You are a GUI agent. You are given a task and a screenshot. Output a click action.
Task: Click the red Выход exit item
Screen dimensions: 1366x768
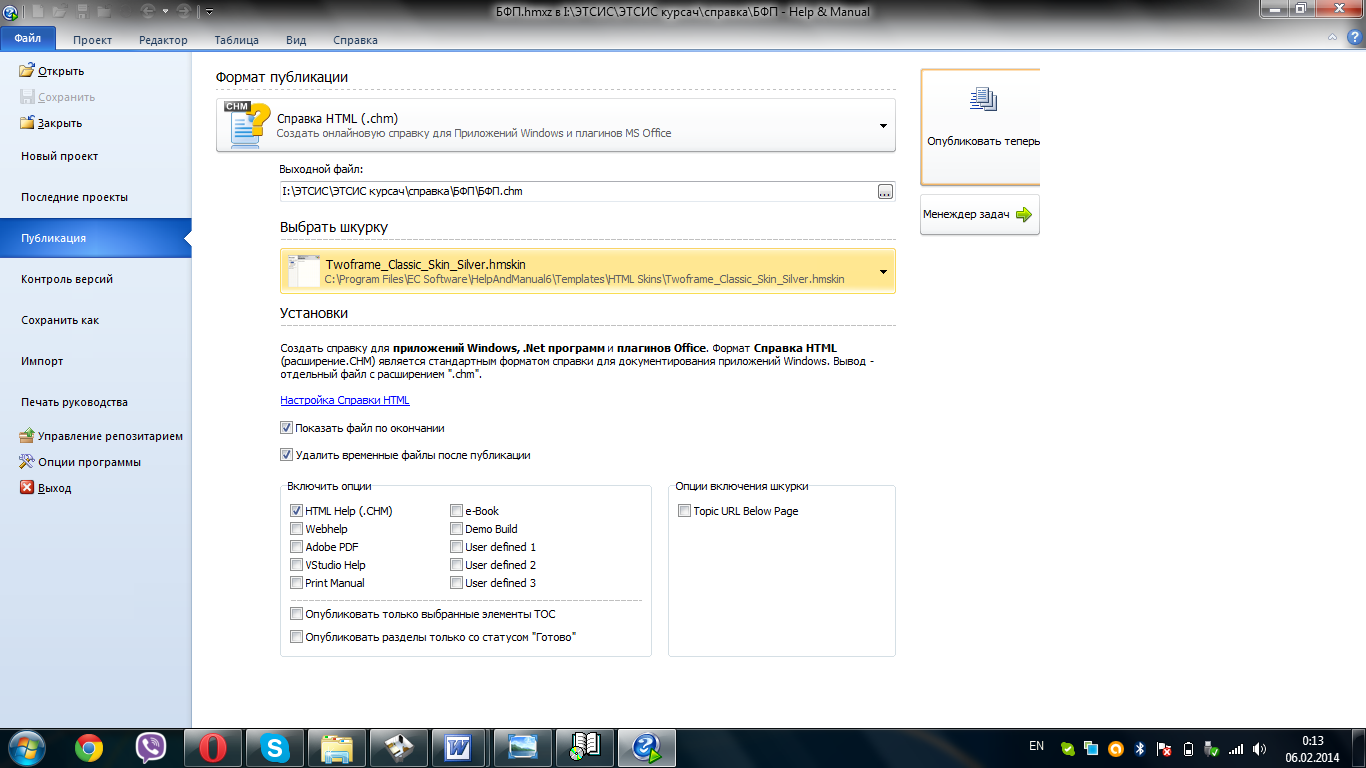click(46, 488)
